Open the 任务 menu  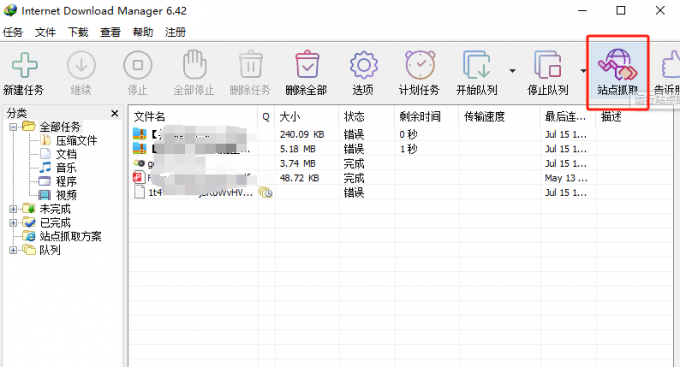point(13,32)
